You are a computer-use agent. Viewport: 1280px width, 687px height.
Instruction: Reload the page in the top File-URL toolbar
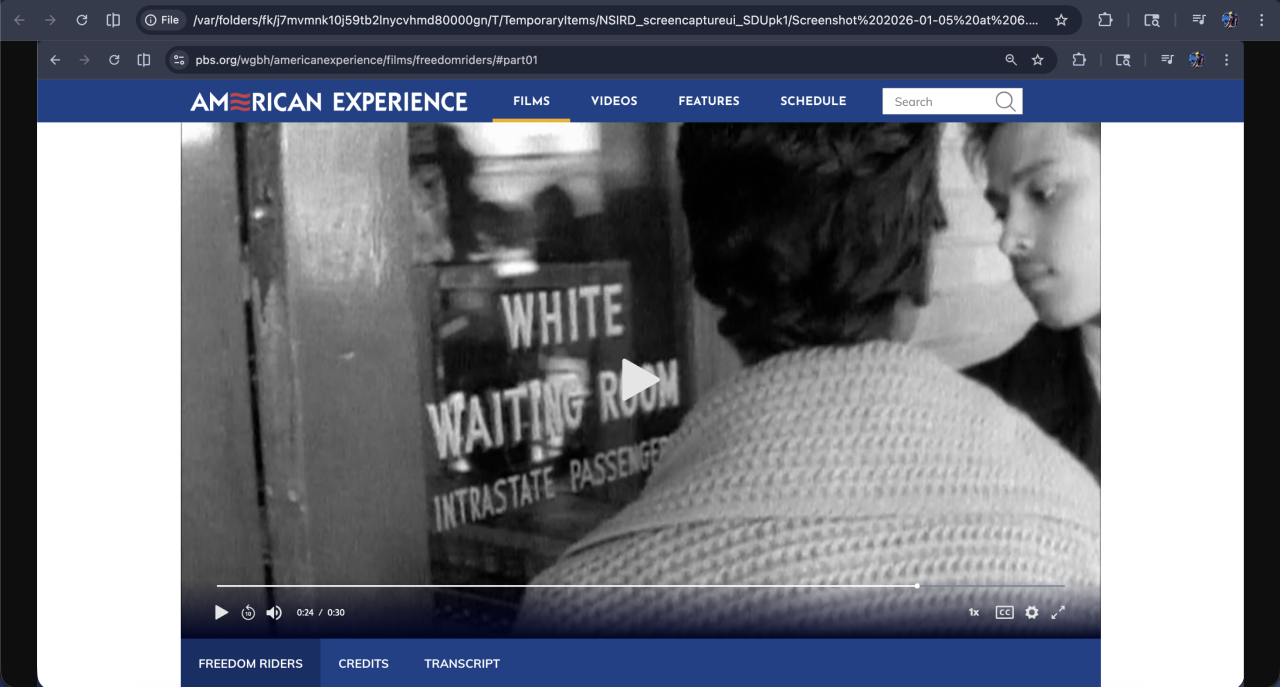point(82,20)
